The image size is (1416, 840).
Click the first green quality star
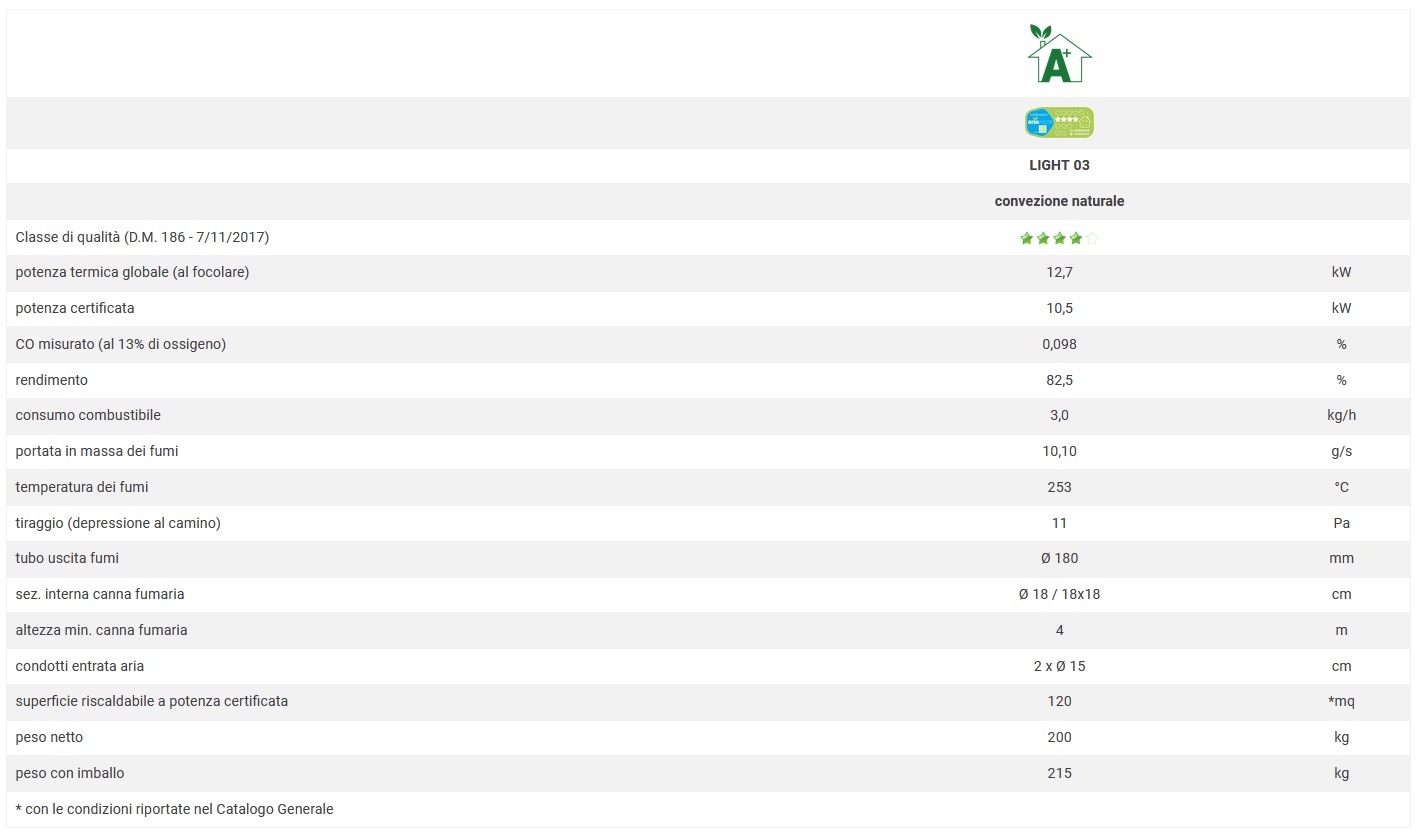tap(1026, 238)
